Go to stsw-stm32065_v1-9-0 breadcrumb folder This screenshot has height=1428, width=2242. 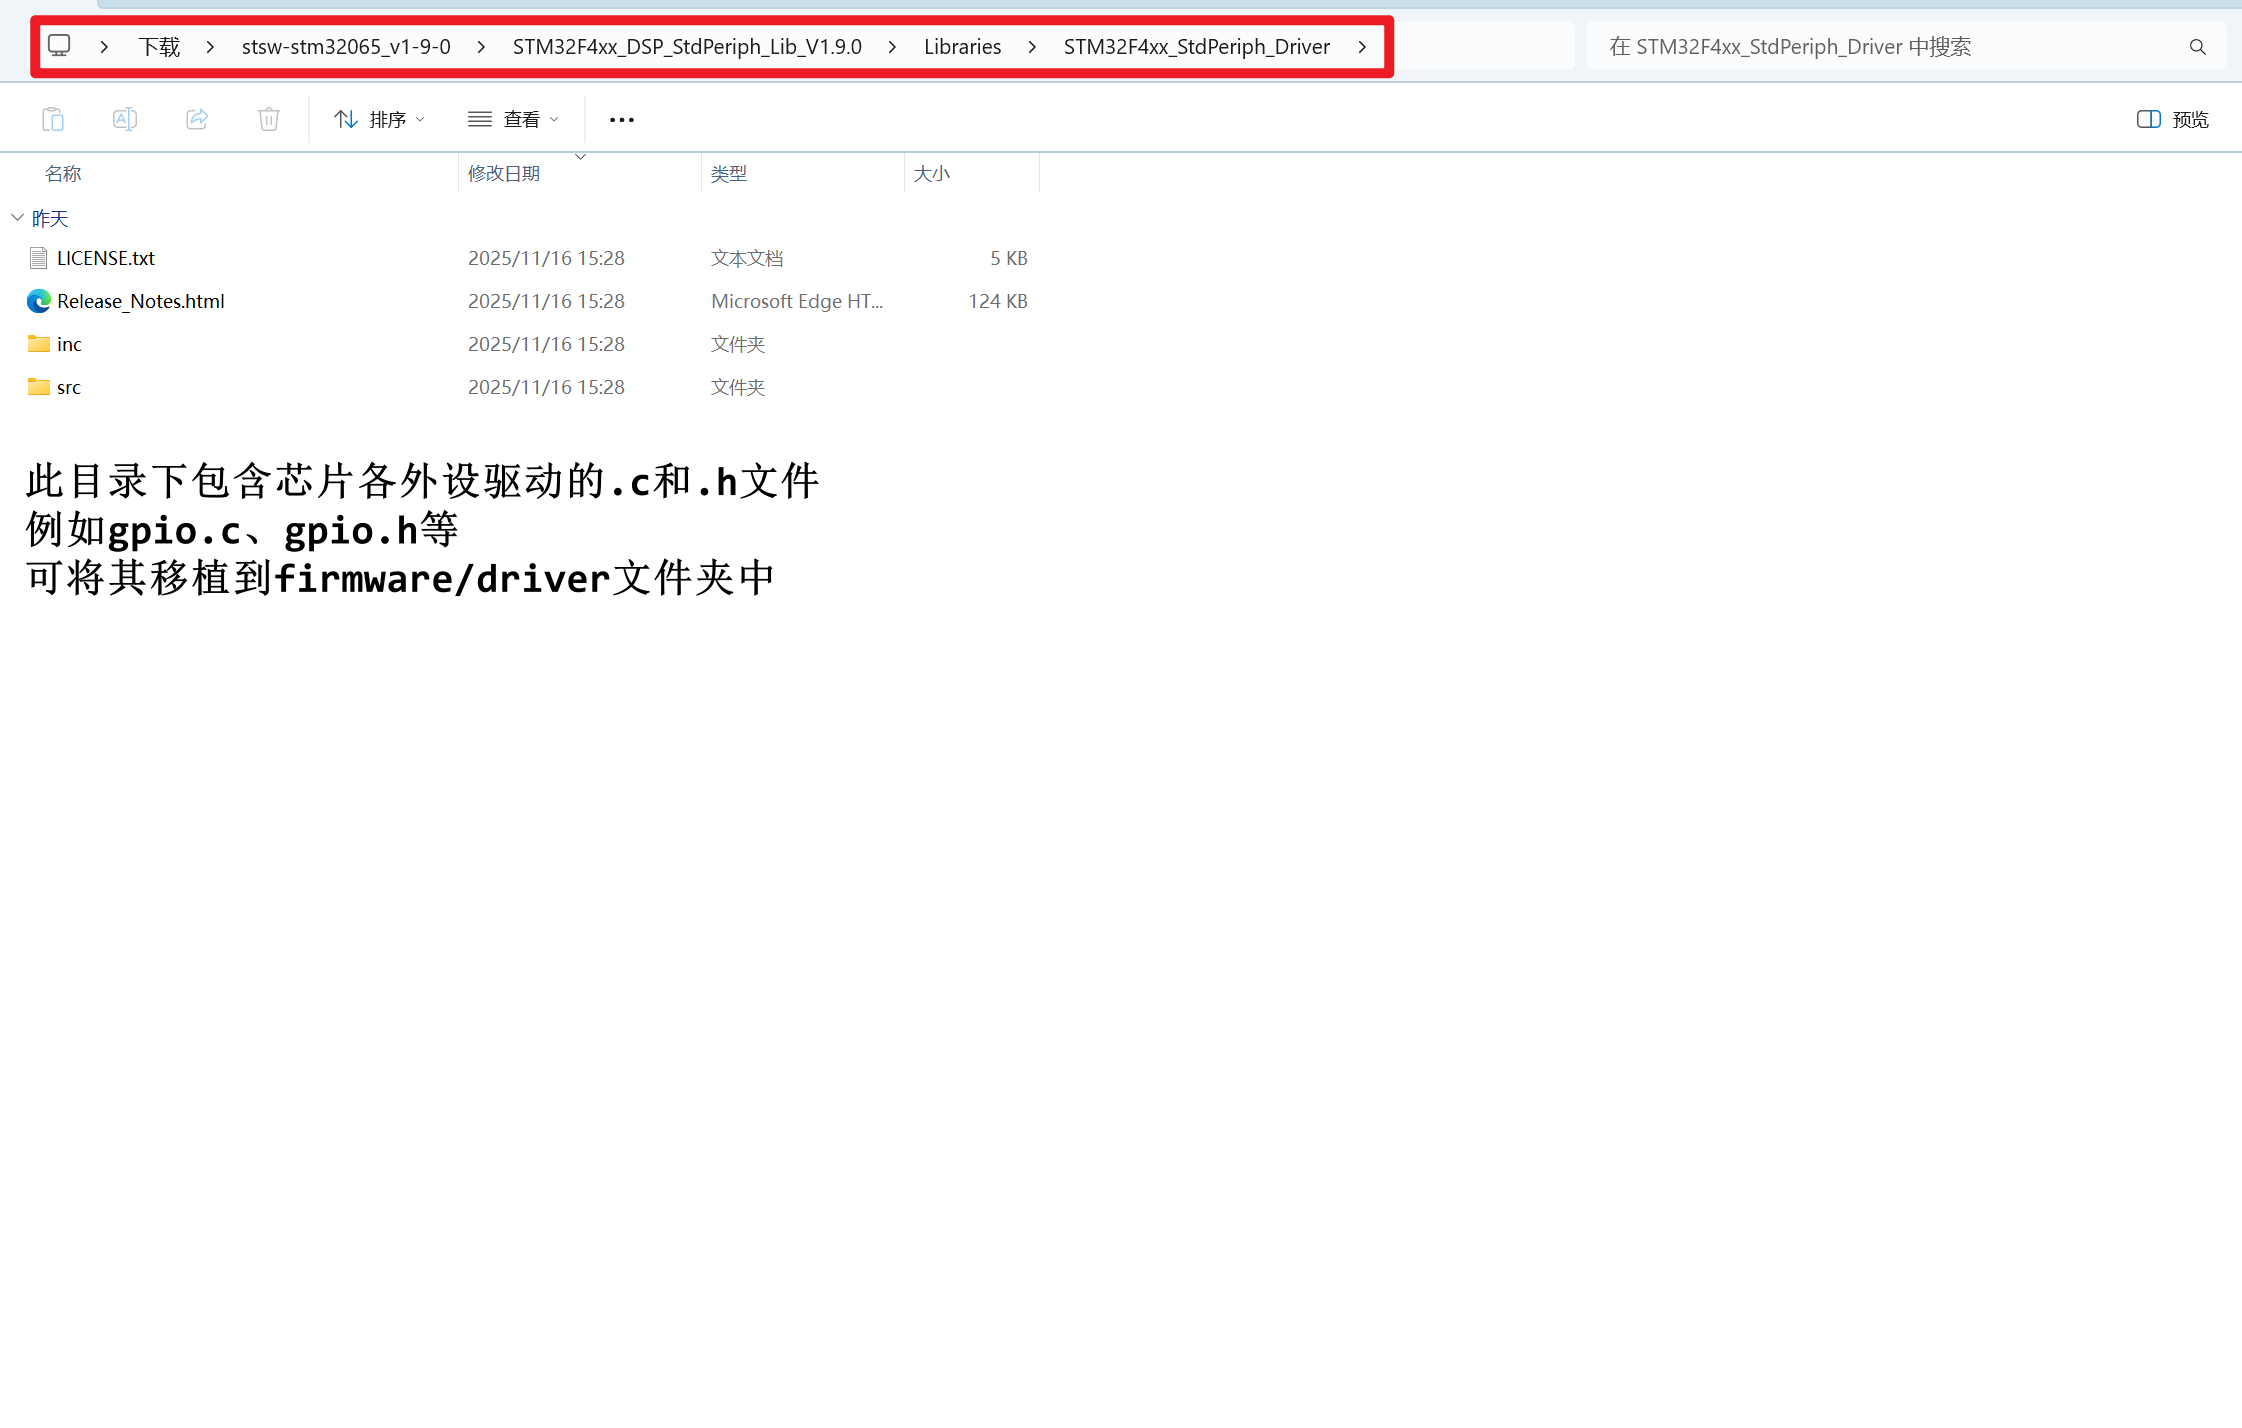tap(346, 47)
